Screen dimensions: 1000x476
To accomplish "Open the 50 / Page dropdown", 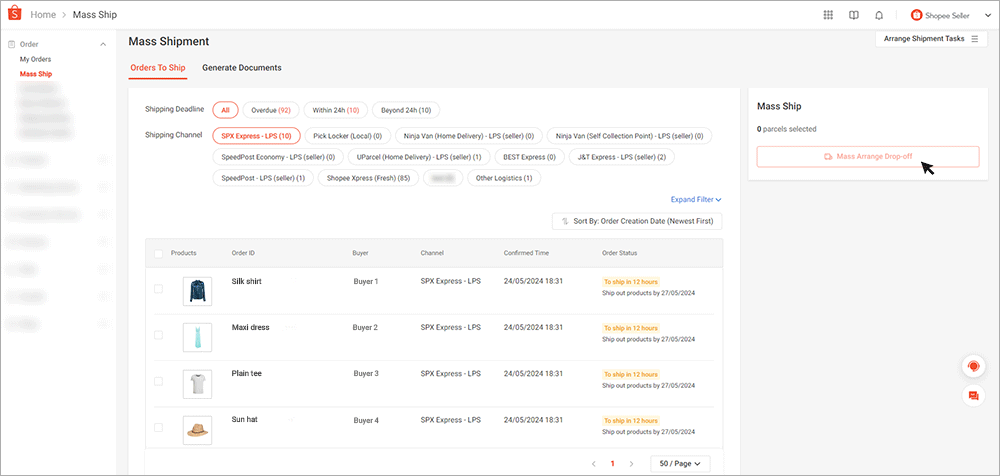I will 680,464.
